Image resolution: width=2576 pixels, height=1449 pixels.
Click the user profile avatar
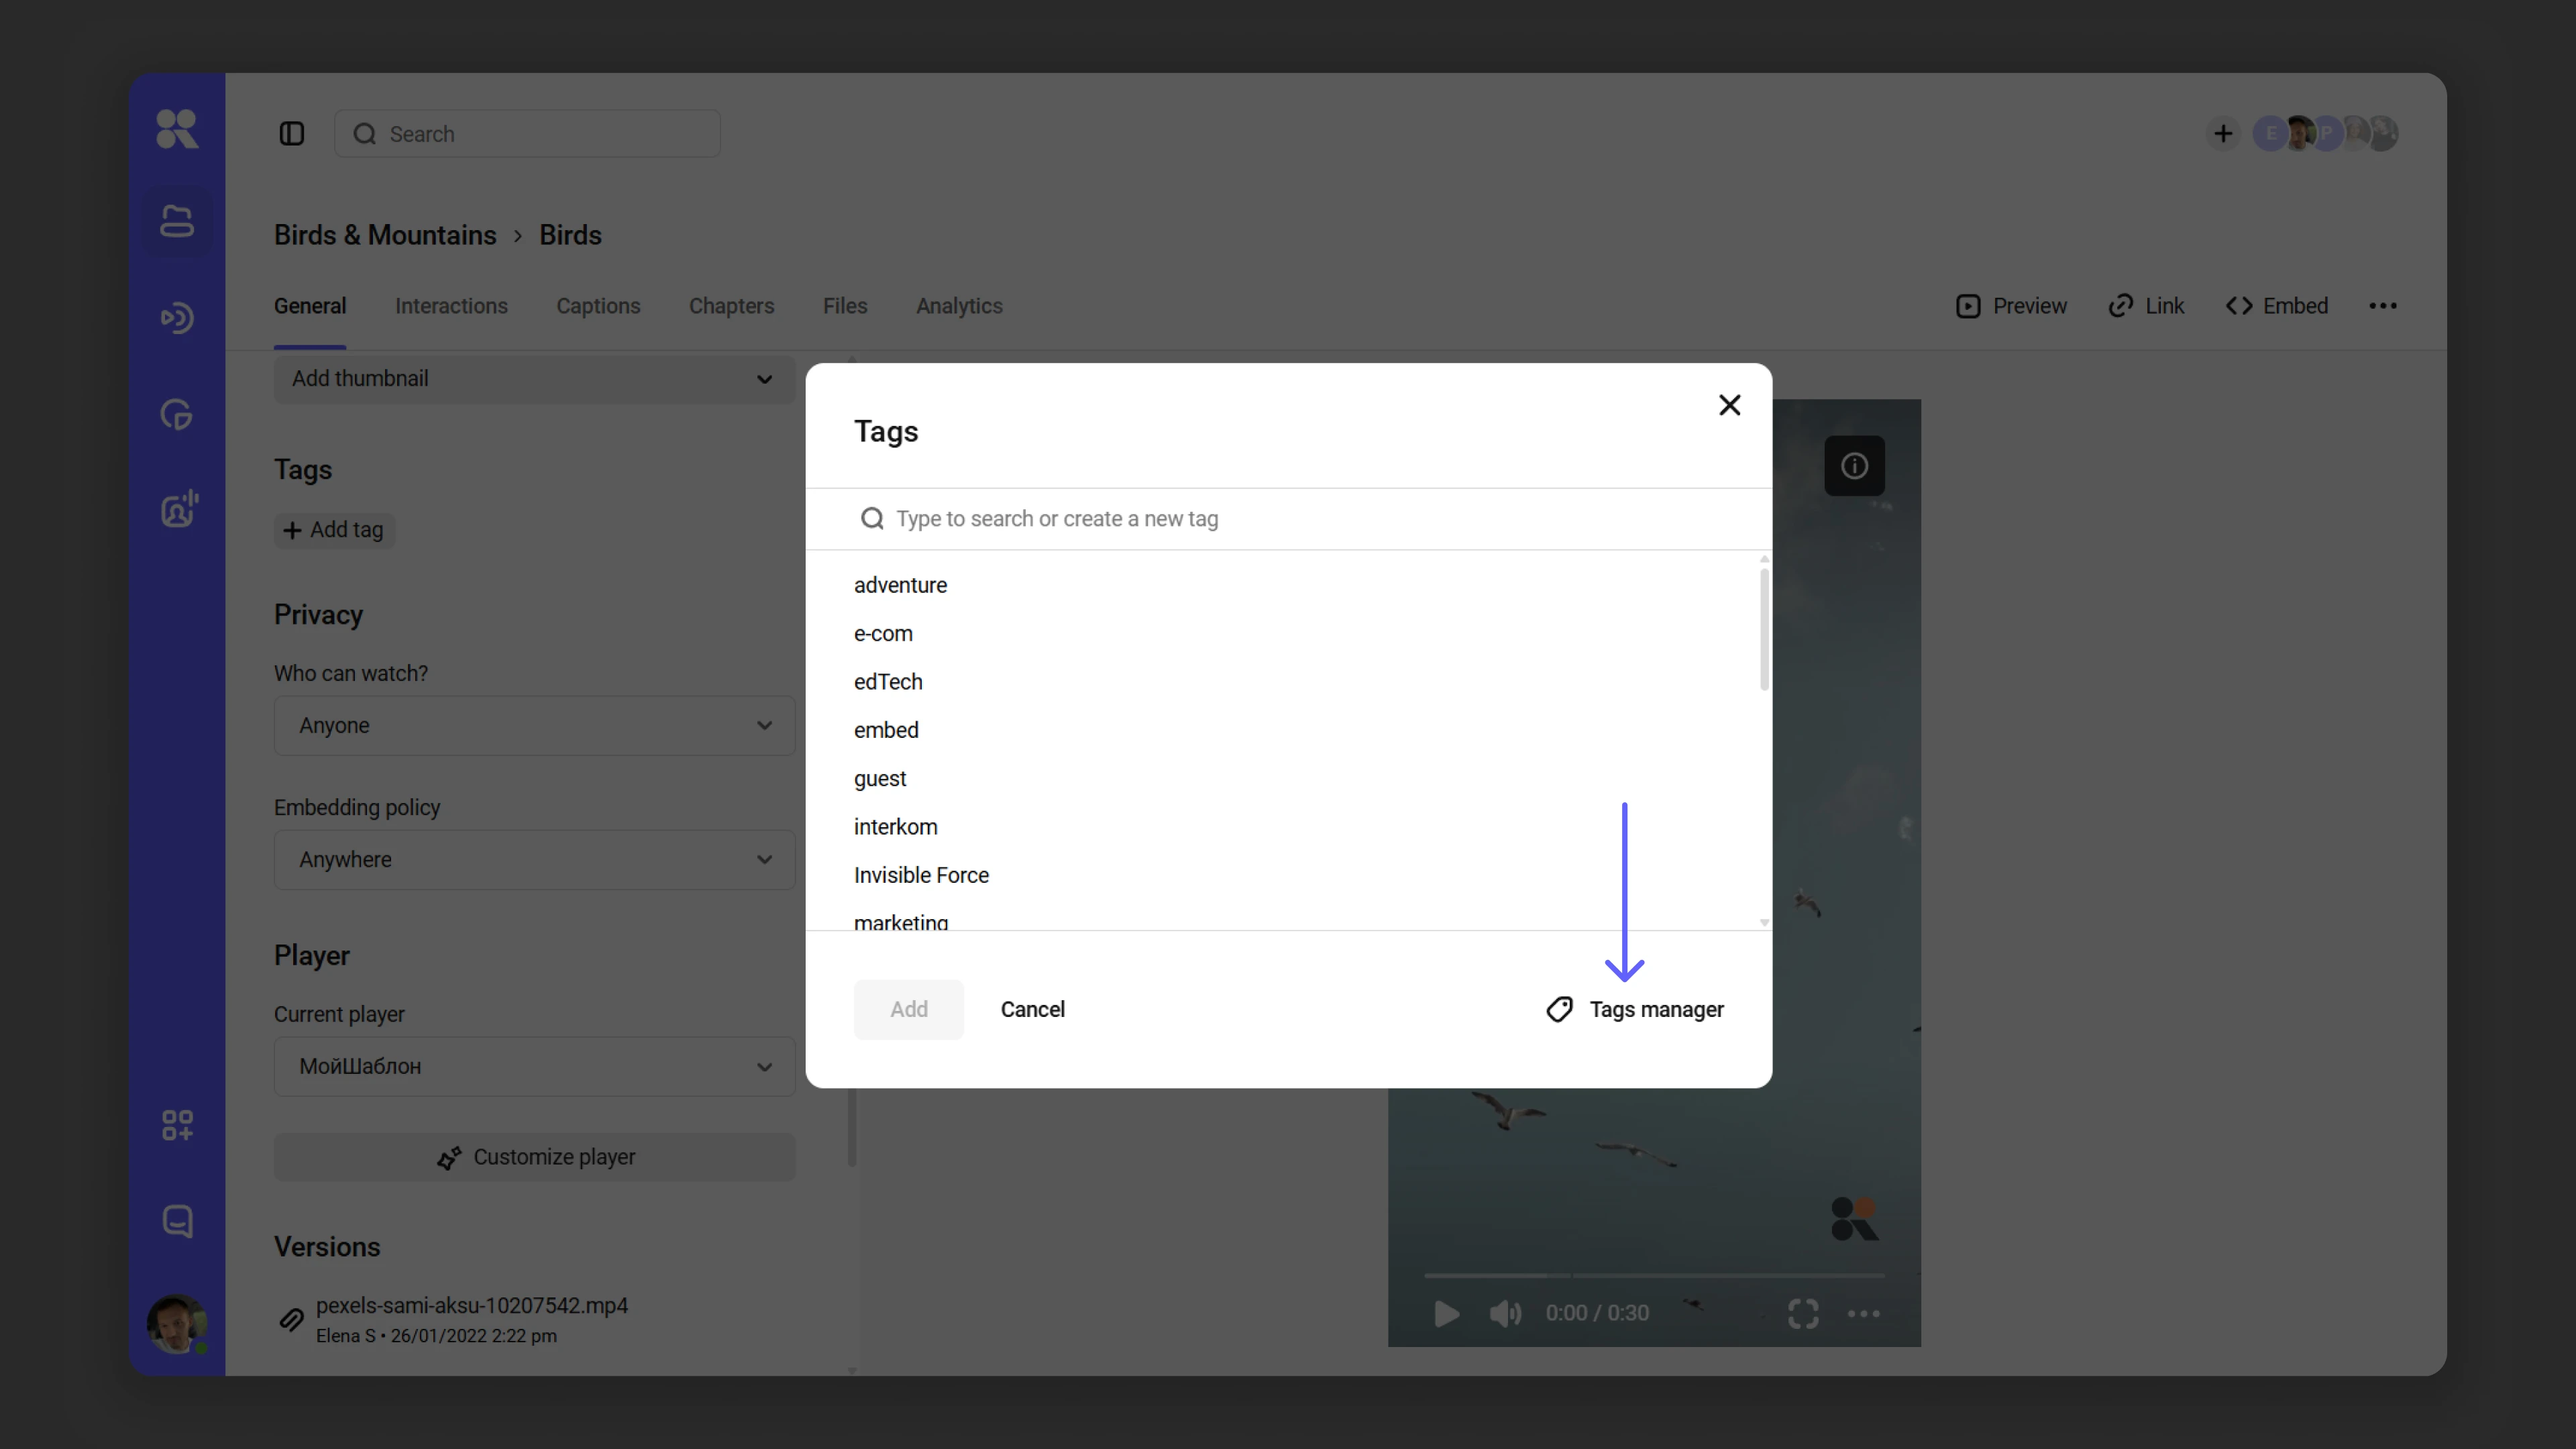click(x=177, y=1324)
